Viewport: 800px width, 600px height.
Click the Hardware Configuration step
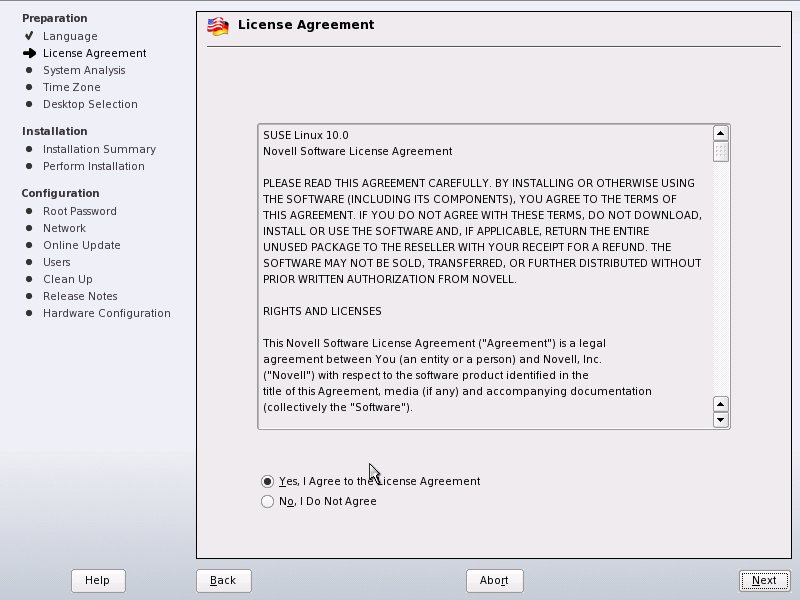pos(107,313)
